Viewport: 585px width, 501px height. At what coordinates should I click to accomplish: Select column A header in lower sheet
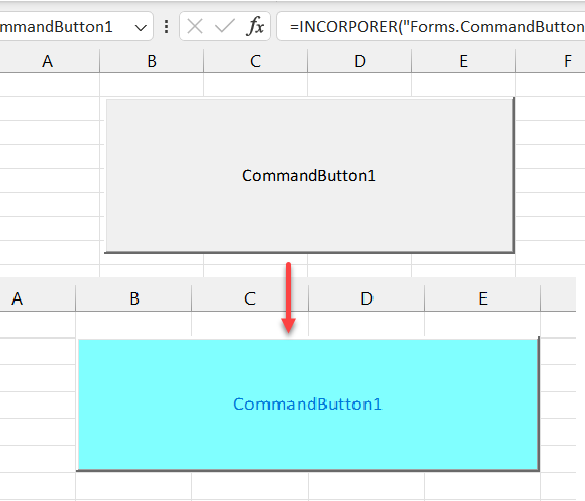click(37, 298)
